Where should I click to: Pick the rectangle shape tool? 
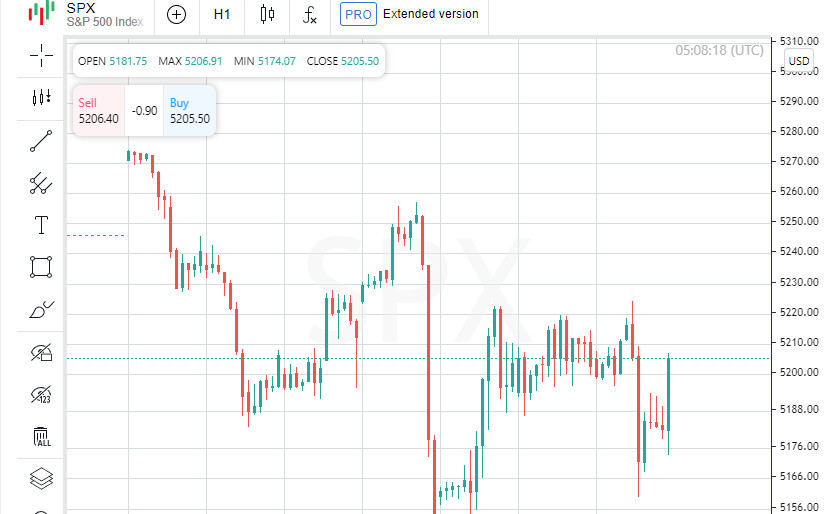(x=41, y=267)
